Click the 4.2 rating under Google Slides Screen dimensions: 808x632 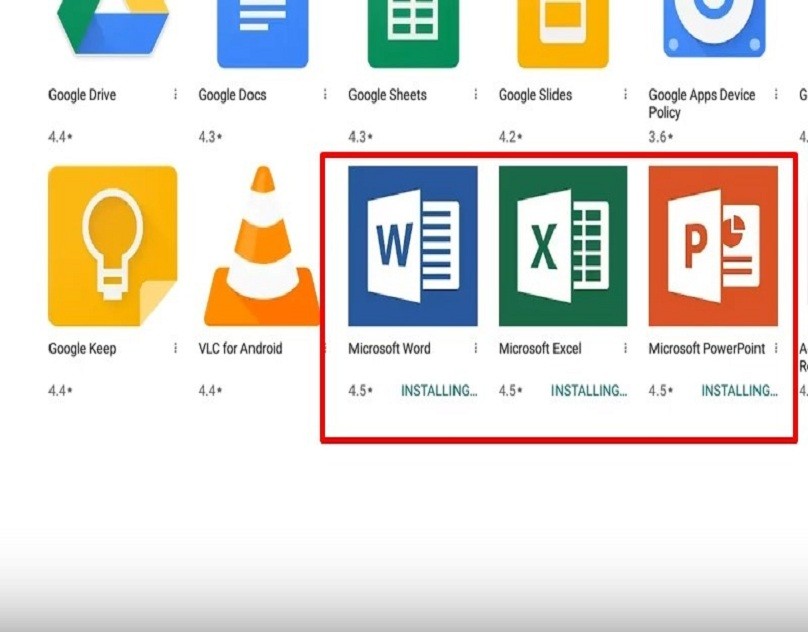511,137
